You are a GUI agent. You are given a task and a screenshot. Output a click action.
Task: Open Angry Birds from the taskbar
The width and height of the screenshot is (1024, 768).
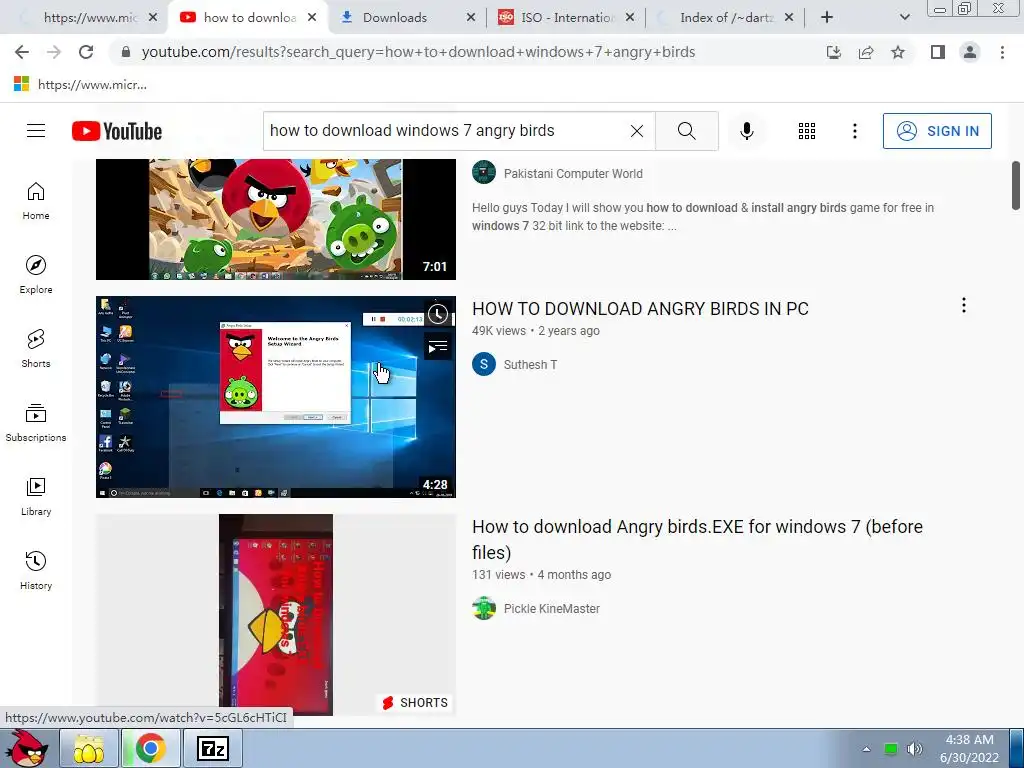27,748
